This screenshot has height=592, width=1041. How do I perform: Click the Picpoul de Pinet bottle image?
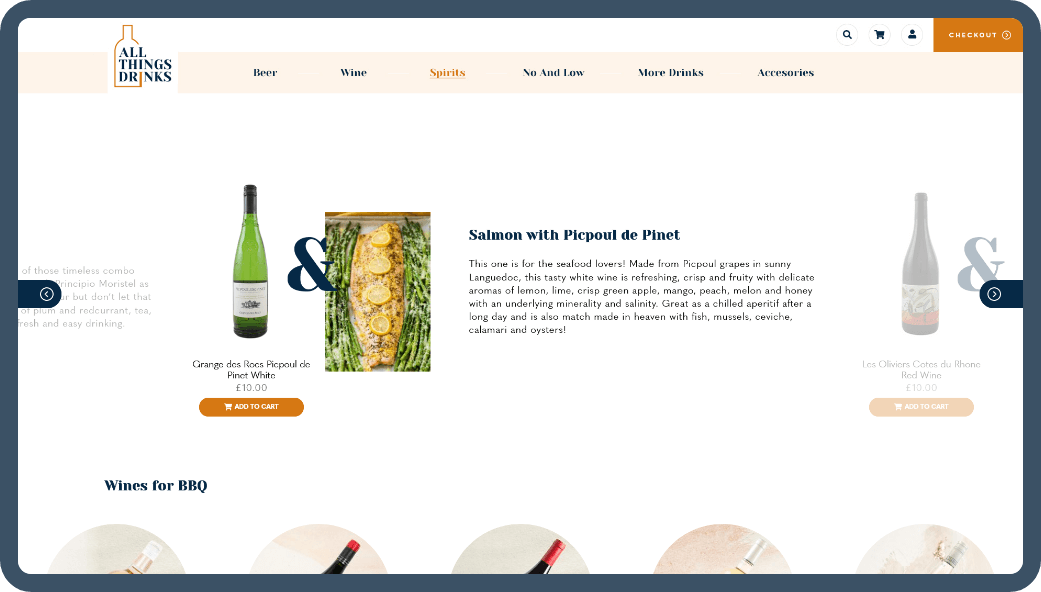click(x=250, y=261)
